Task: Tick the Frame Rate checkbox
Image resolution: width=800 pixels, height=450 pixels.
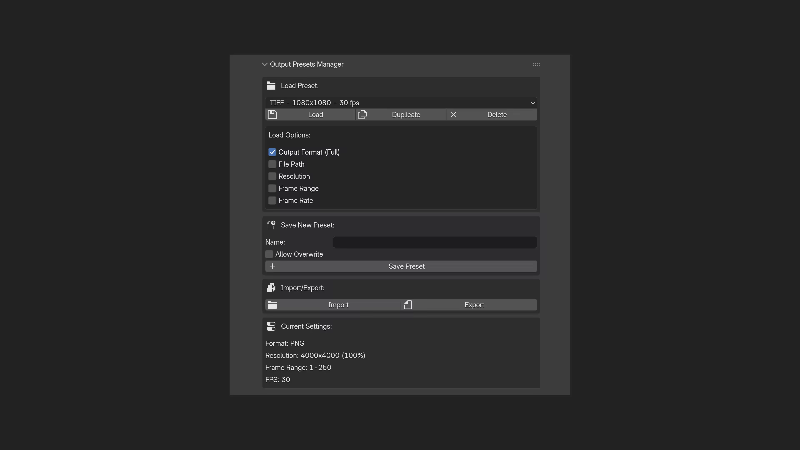Action: [272, 200]
